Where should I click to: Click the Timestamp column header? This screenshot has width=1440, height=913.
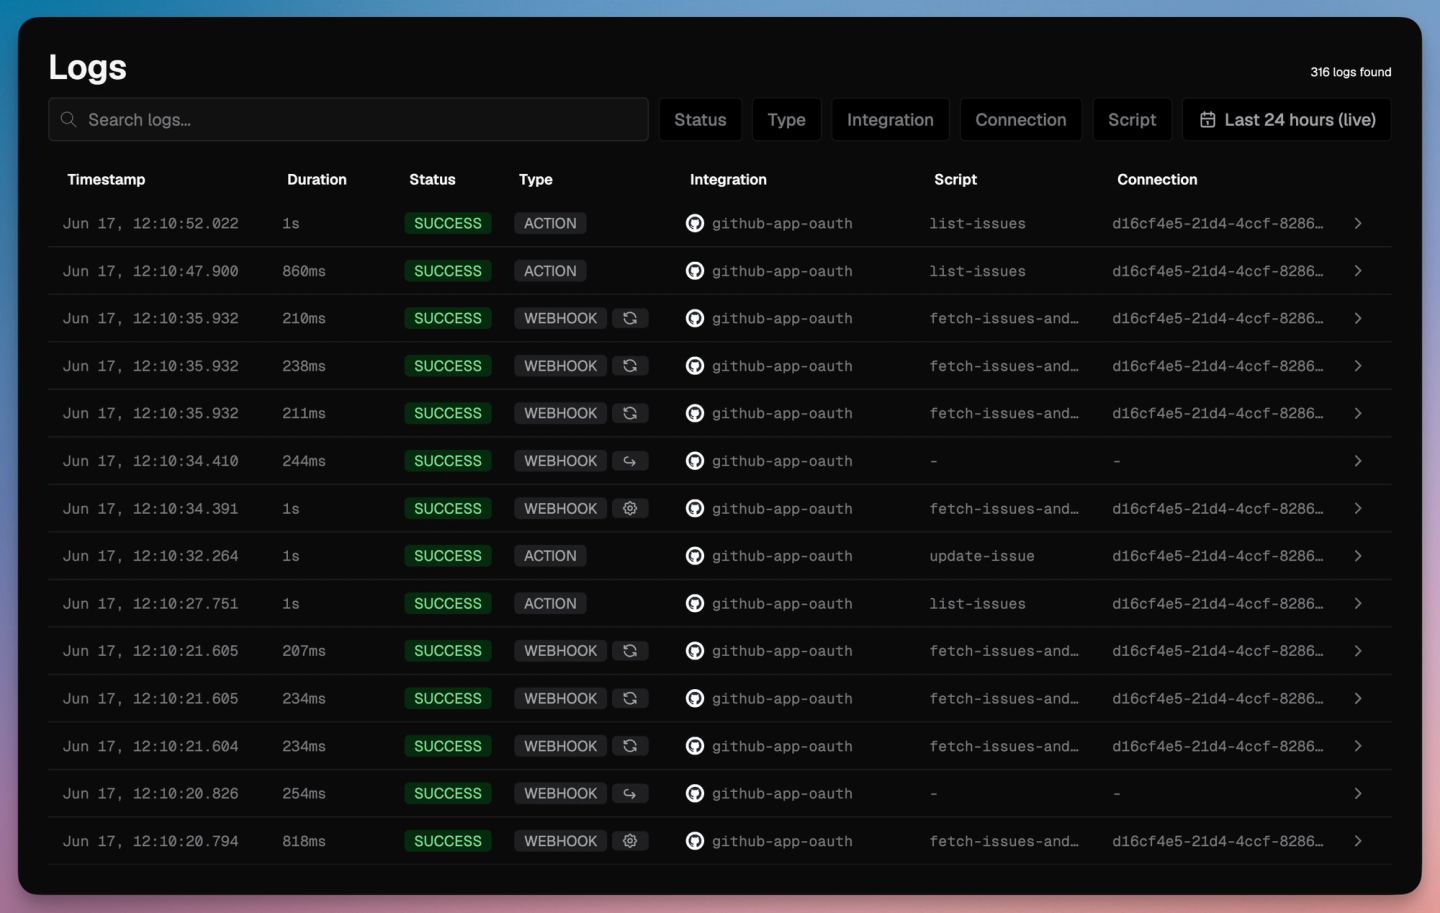106,179
